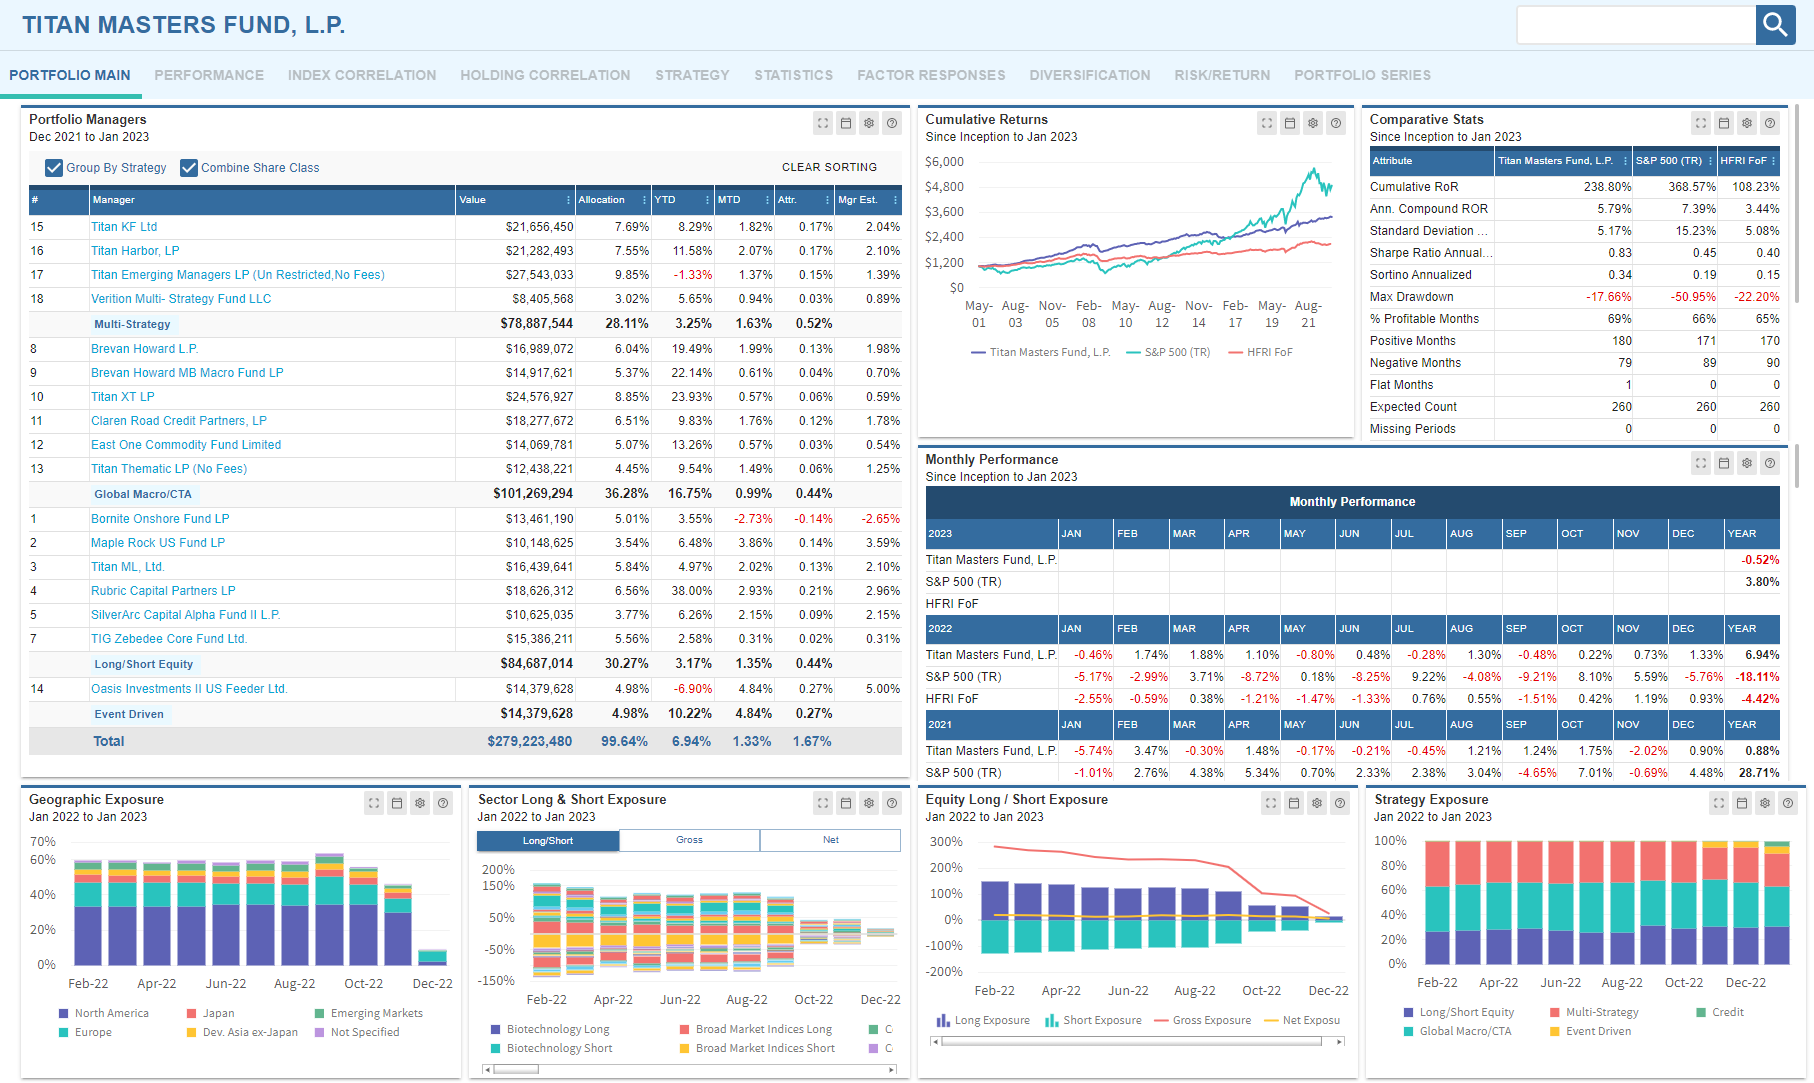Open Mgr Est. column options menu
The image size is (1814, 1083).
coord(895,200)
